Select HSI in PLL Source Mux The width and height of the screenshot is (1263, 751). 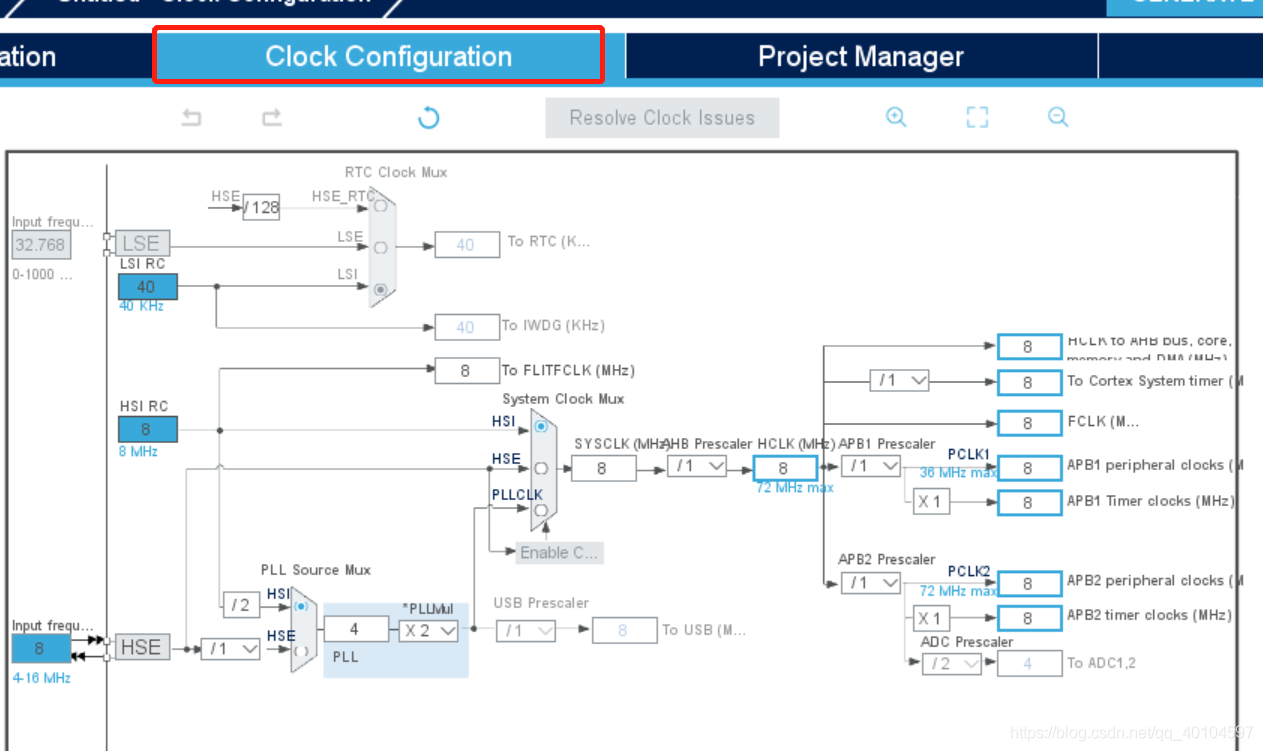(x=301, y=606)
